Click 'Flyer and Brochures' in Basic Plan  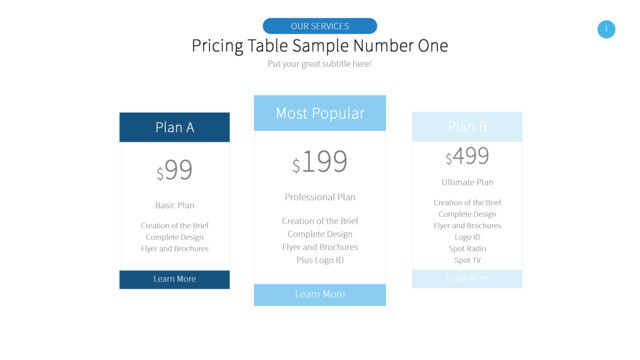point(174,249)
